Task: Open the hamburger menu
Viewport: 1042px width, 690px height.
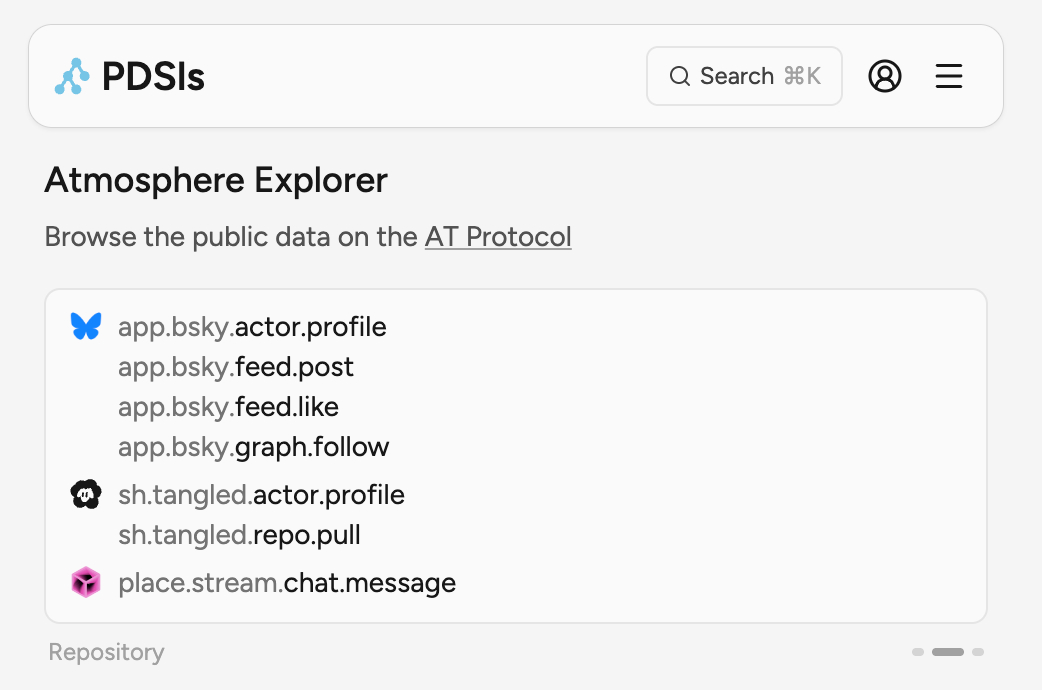Action: click(948, 76)
